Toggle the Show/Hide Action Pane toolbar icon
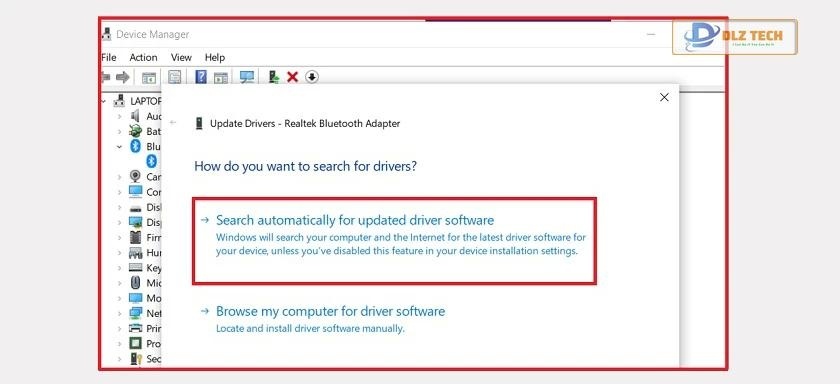840x384 pixels. click(x=221, y=78)
